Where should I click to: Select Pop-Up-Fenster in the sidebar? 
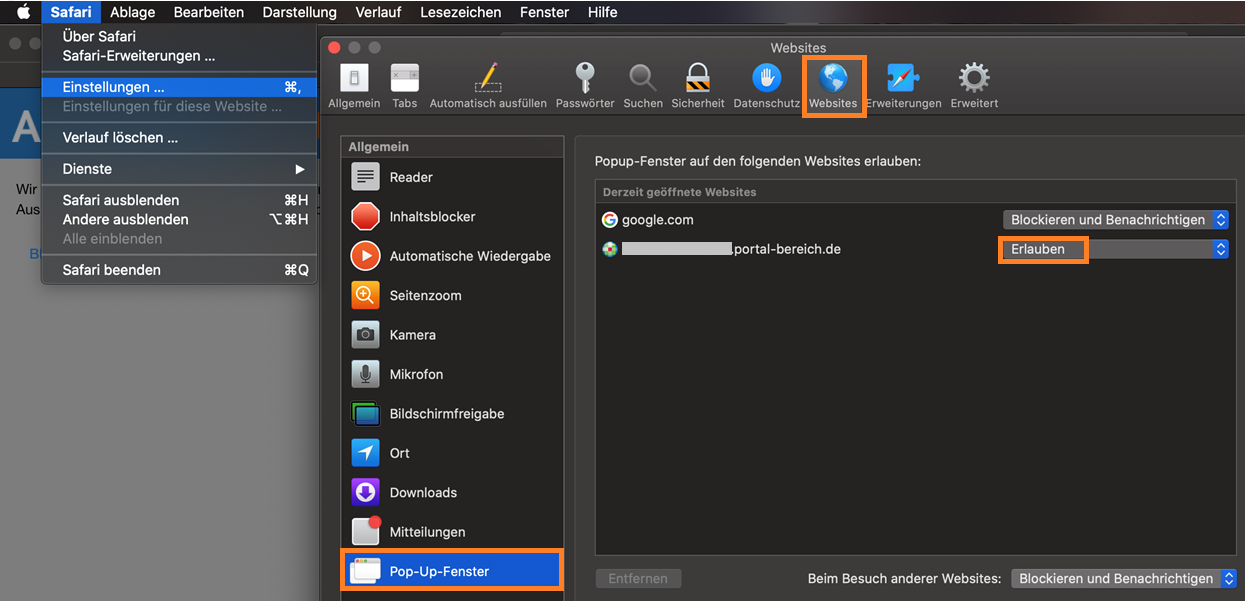click(x=452, y=572)
